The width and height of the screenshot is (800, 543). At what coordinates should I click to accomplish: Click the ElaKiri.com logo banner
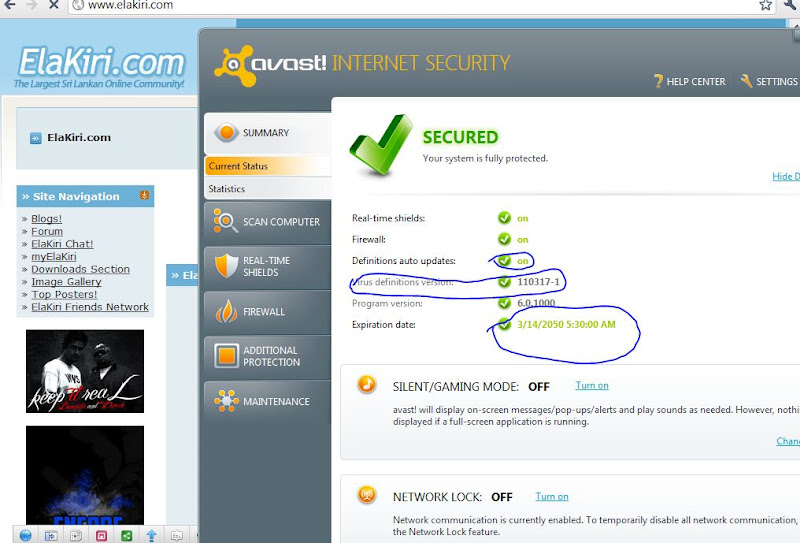100,67
